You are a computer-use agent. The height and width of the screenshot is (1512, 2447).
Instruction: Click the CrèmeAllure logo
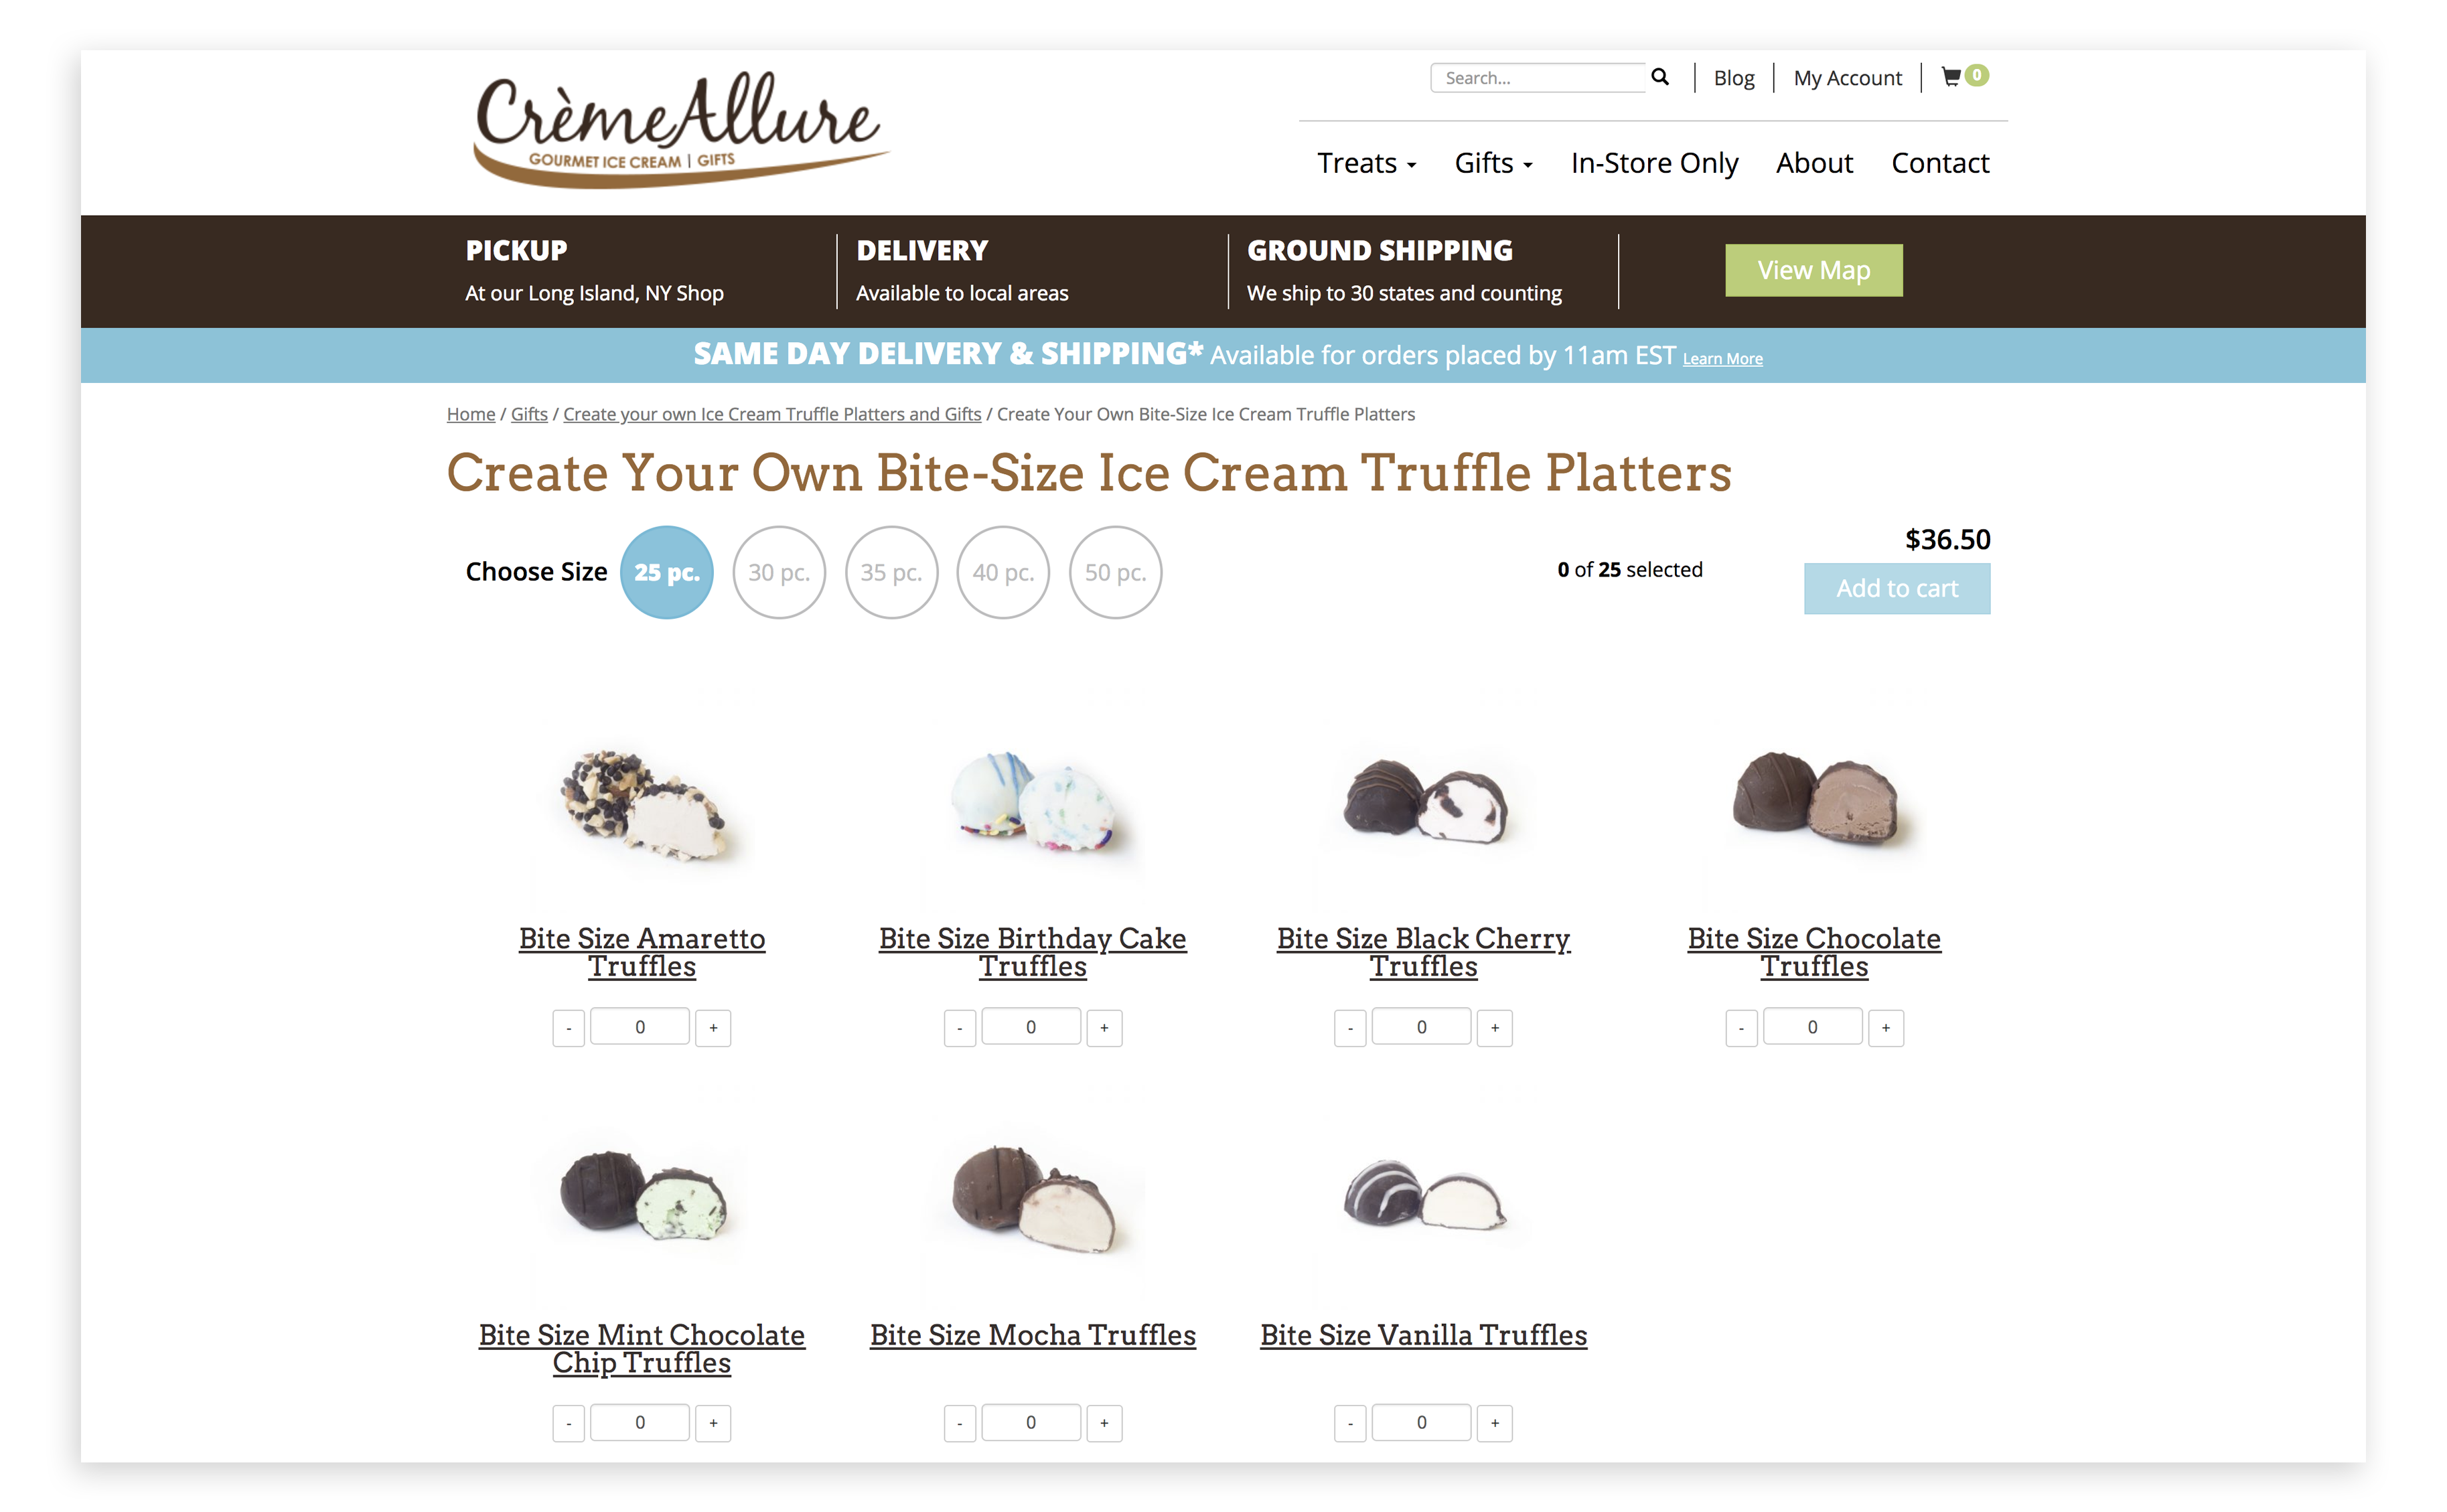click(680, 128)
